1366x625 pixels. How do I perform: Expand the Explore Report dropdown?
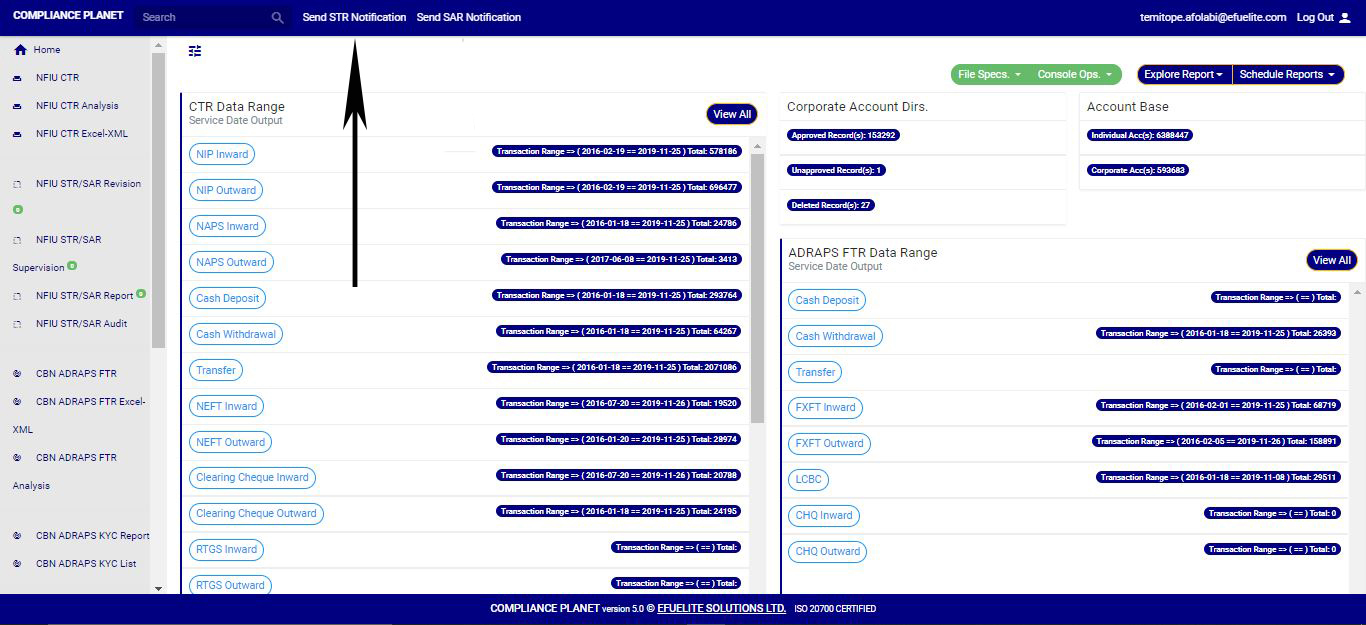point(1184,75)
